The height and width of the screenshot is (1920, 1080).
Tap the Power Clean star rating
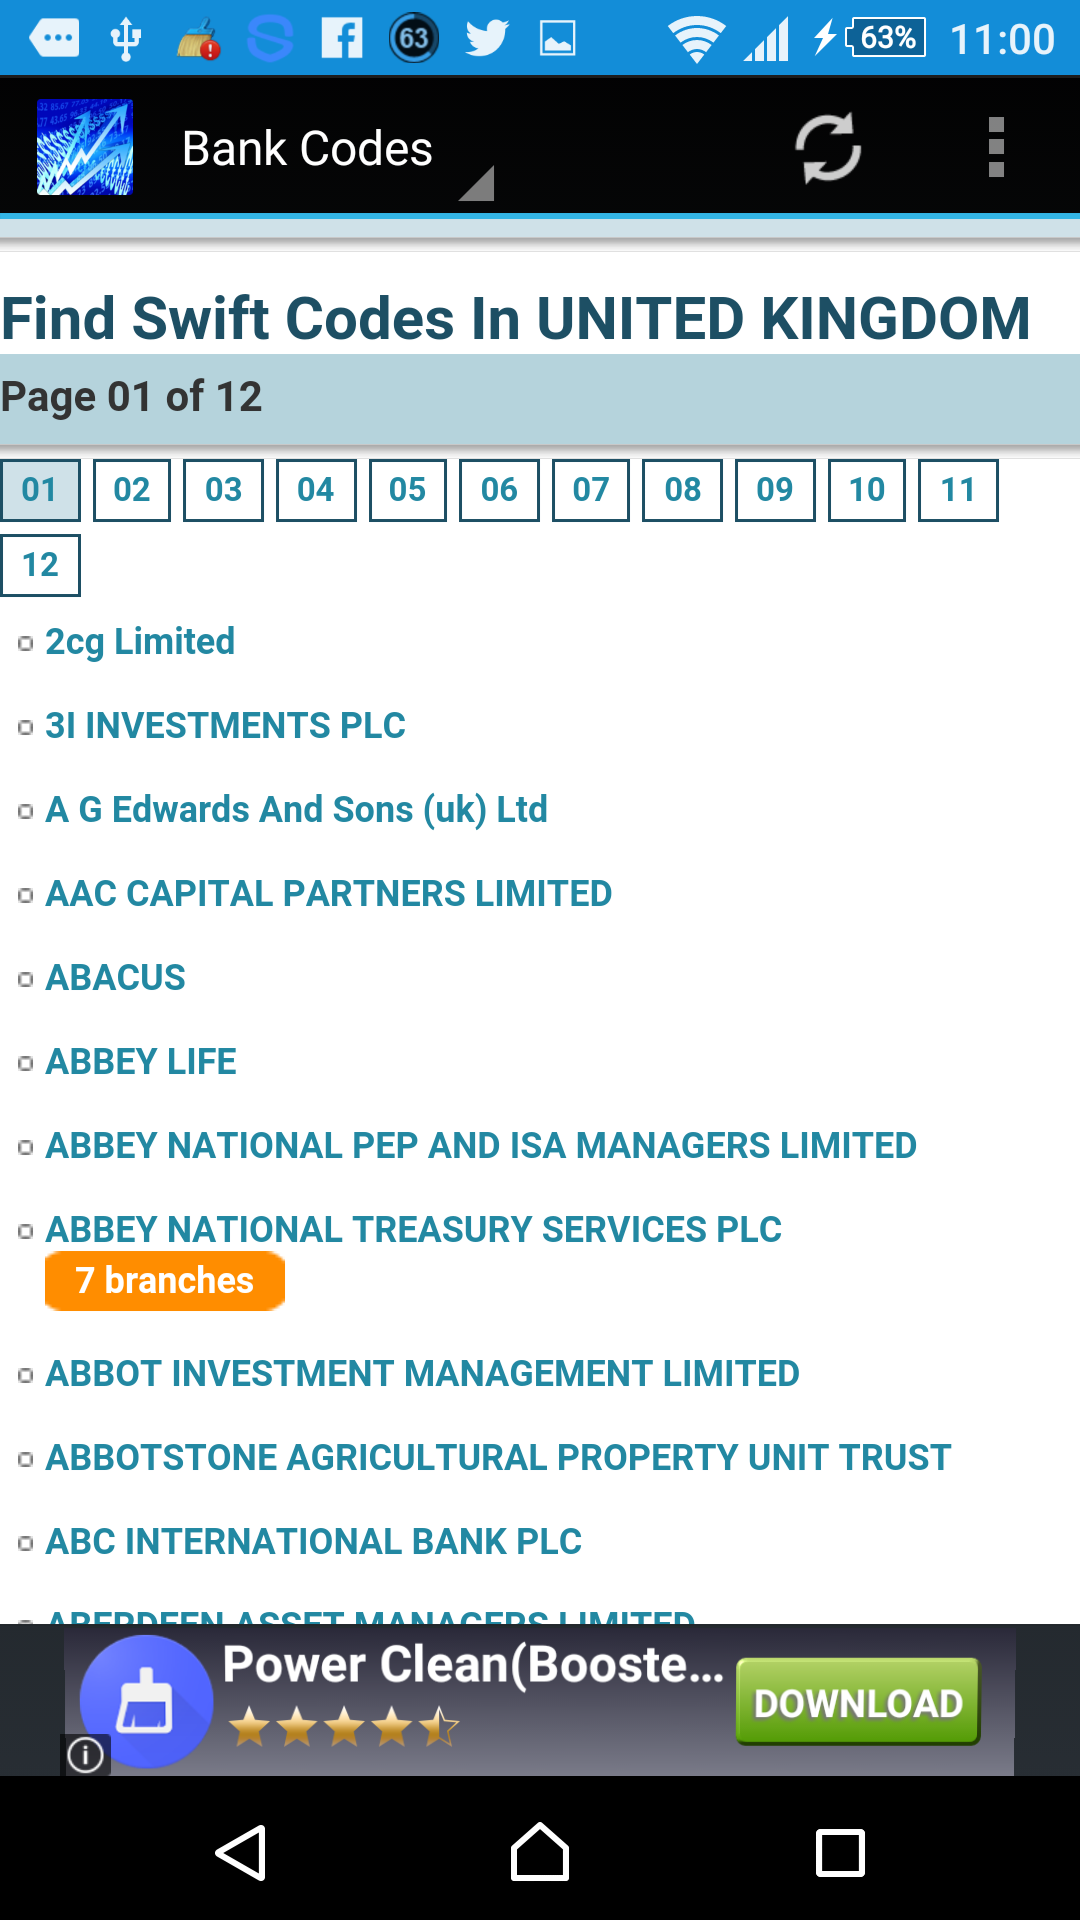tap(343, 1727)
